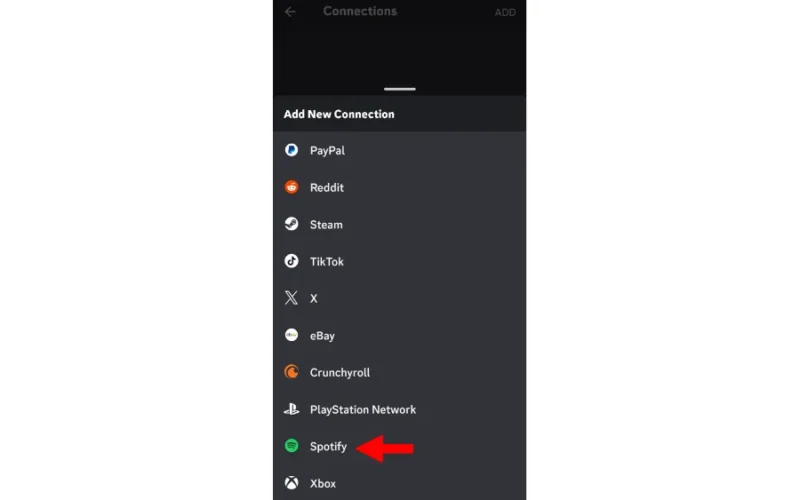This screenshot has height=500, width=800.
Task: Tap the eBay logo icon
Action: pyautogui.click(x=291, y=335)
